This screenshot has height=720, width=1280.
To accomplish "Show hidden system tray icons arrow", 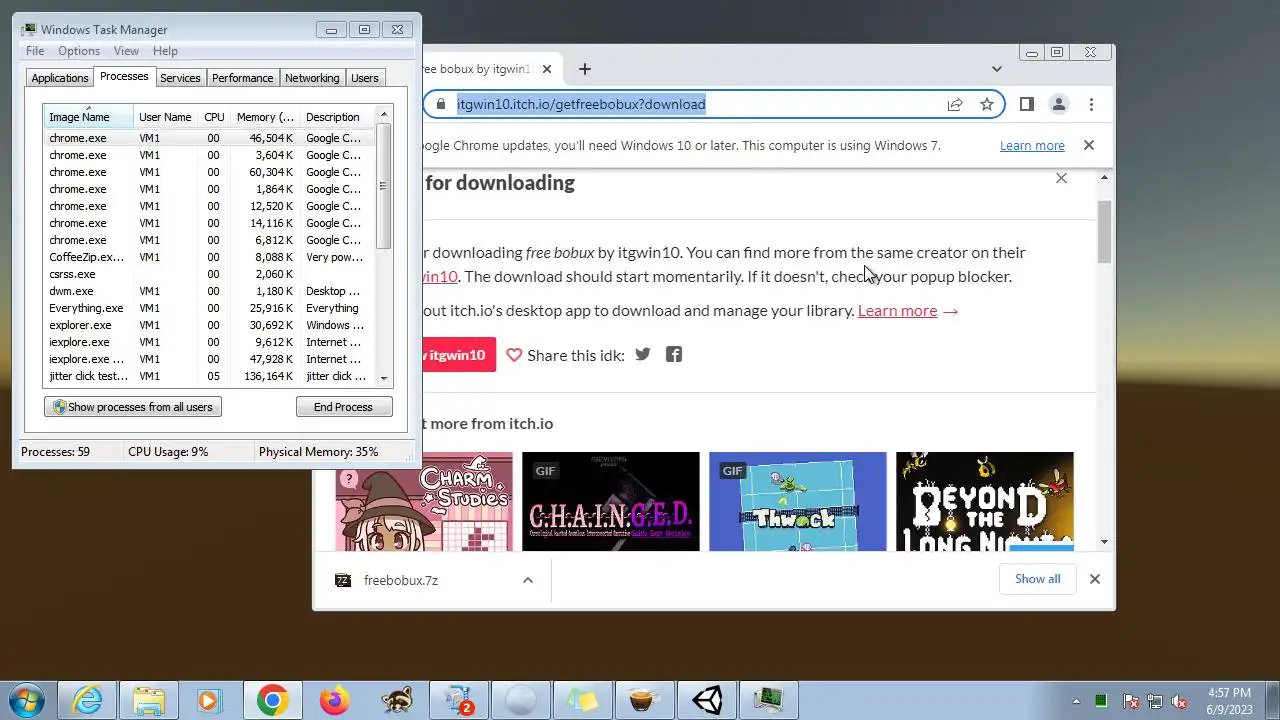I will tap(1076, 701).
